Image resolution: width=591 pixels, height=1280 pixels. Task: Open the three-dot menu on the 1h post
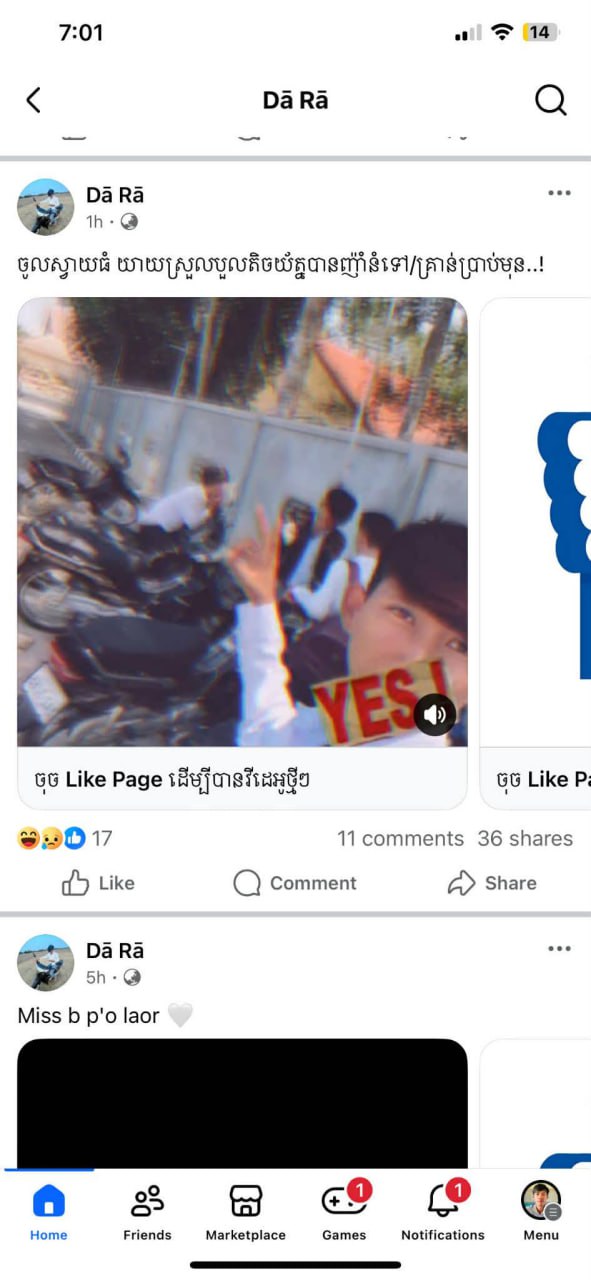pyautogui.click(x=559, y=194)
